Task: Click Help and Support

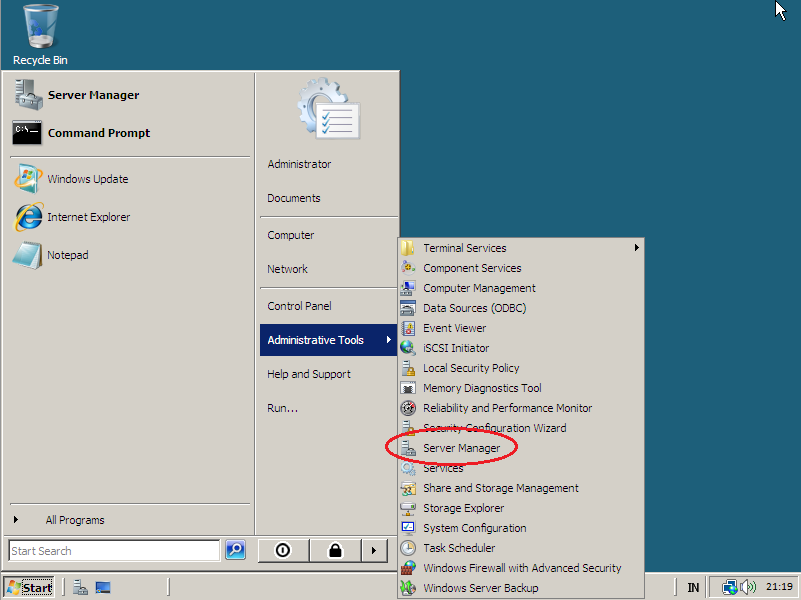Action: (308, 373)
